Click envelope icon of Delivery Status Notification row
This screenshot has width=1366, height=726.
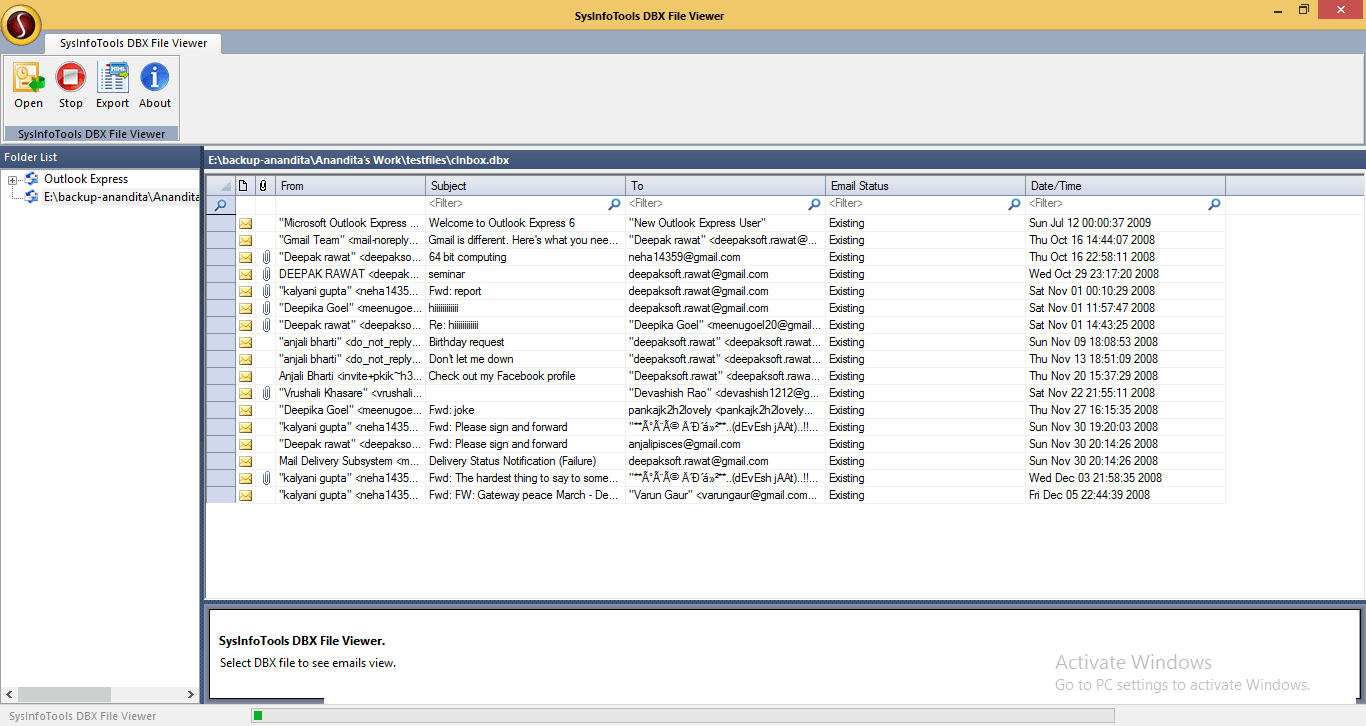click(245, 461)
